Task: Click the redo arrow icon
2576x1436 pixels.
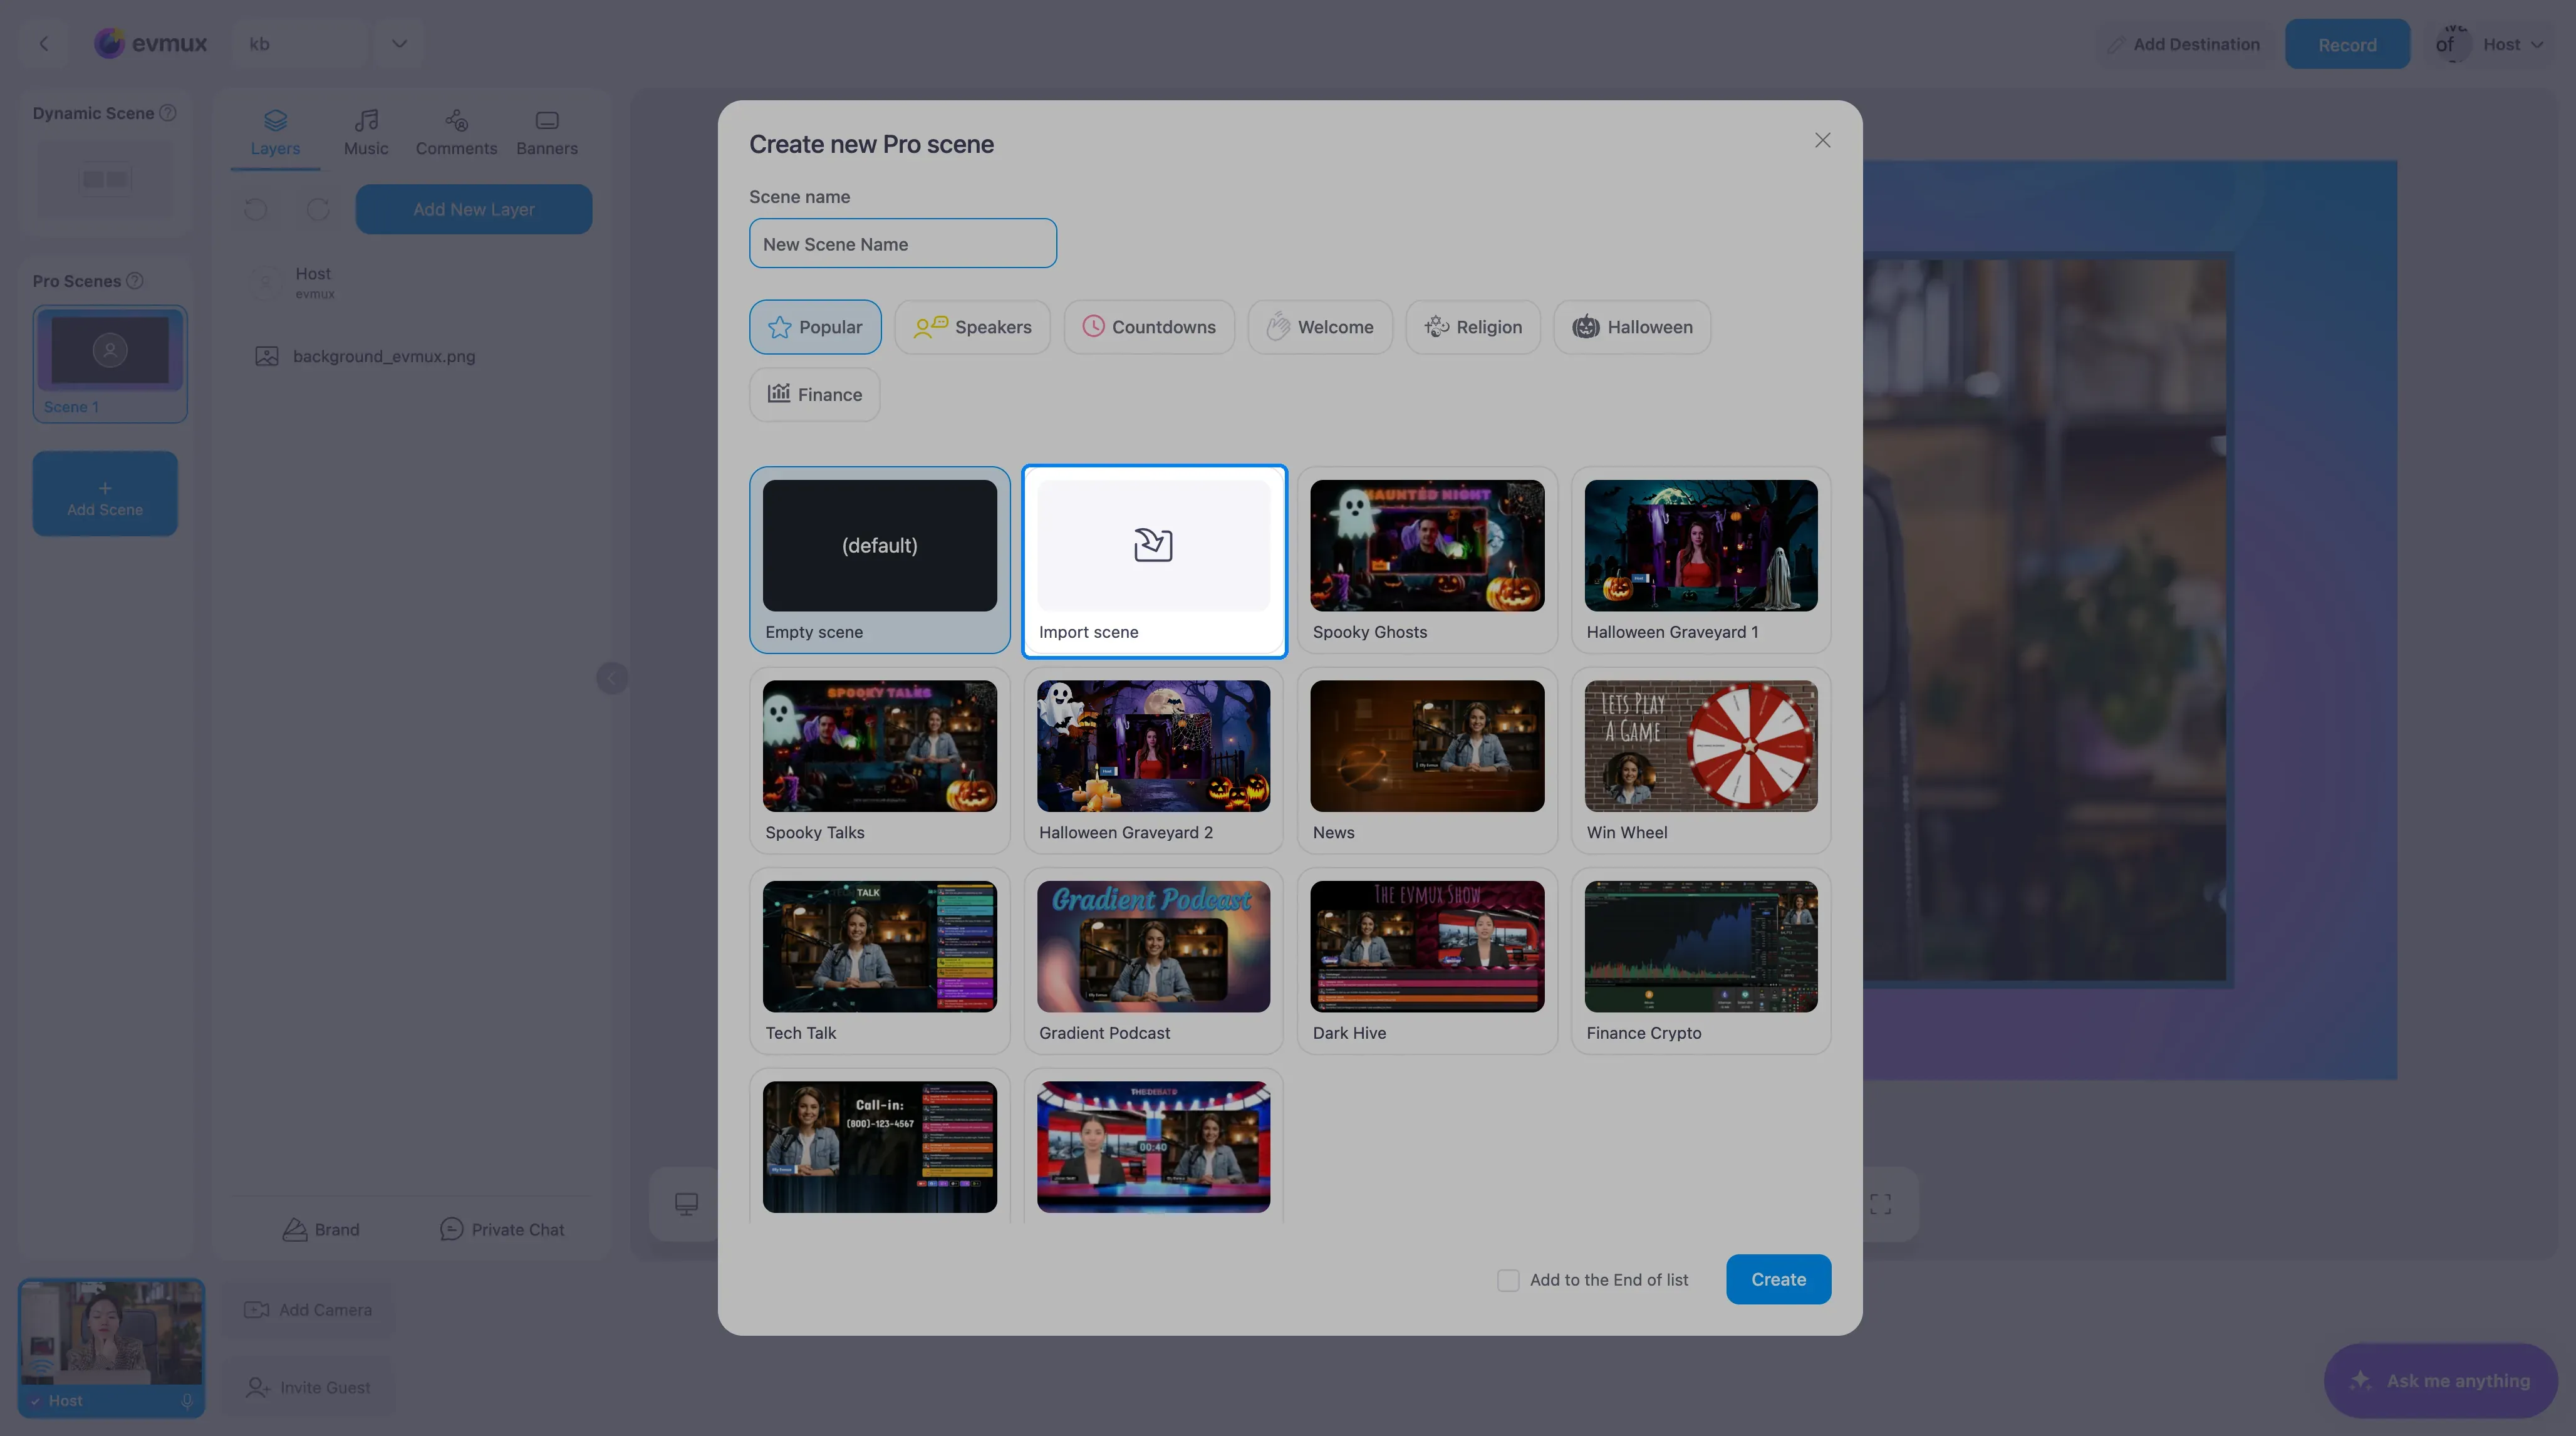Action: point(318,209)
